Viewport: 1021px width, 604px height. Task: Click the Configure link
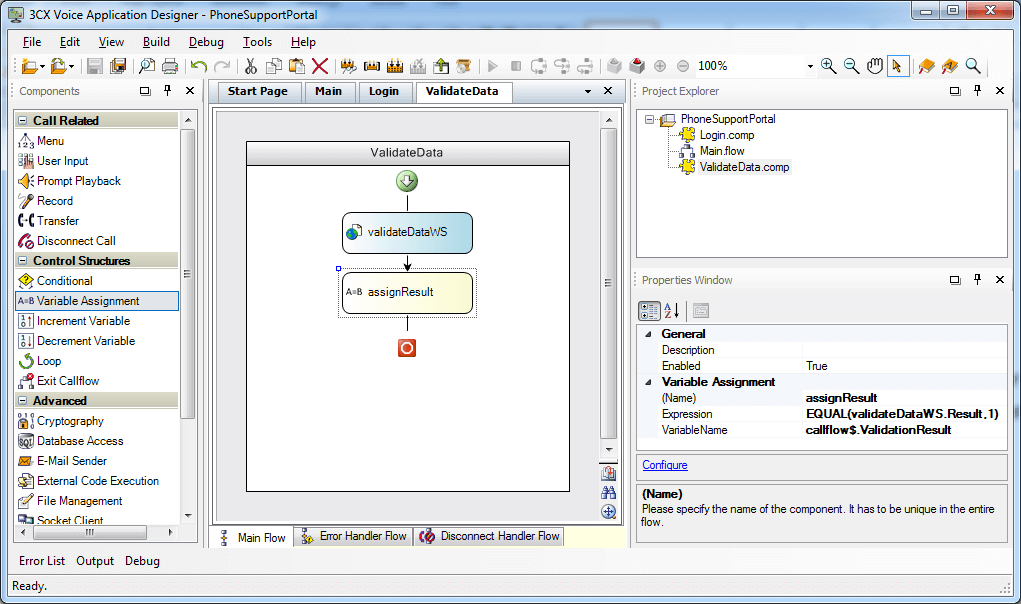coord(665,465)
